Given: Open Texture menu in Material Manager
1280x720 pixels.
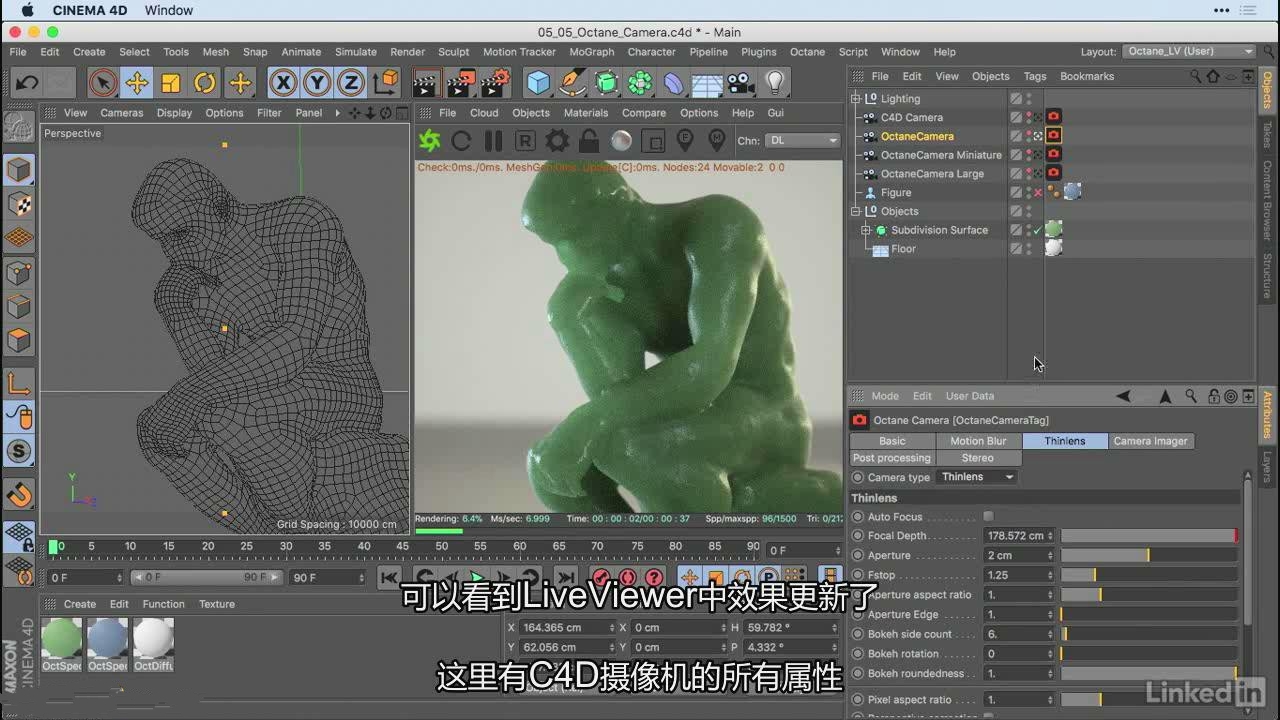Looking at the screenshot, I should tap(217, 604).
